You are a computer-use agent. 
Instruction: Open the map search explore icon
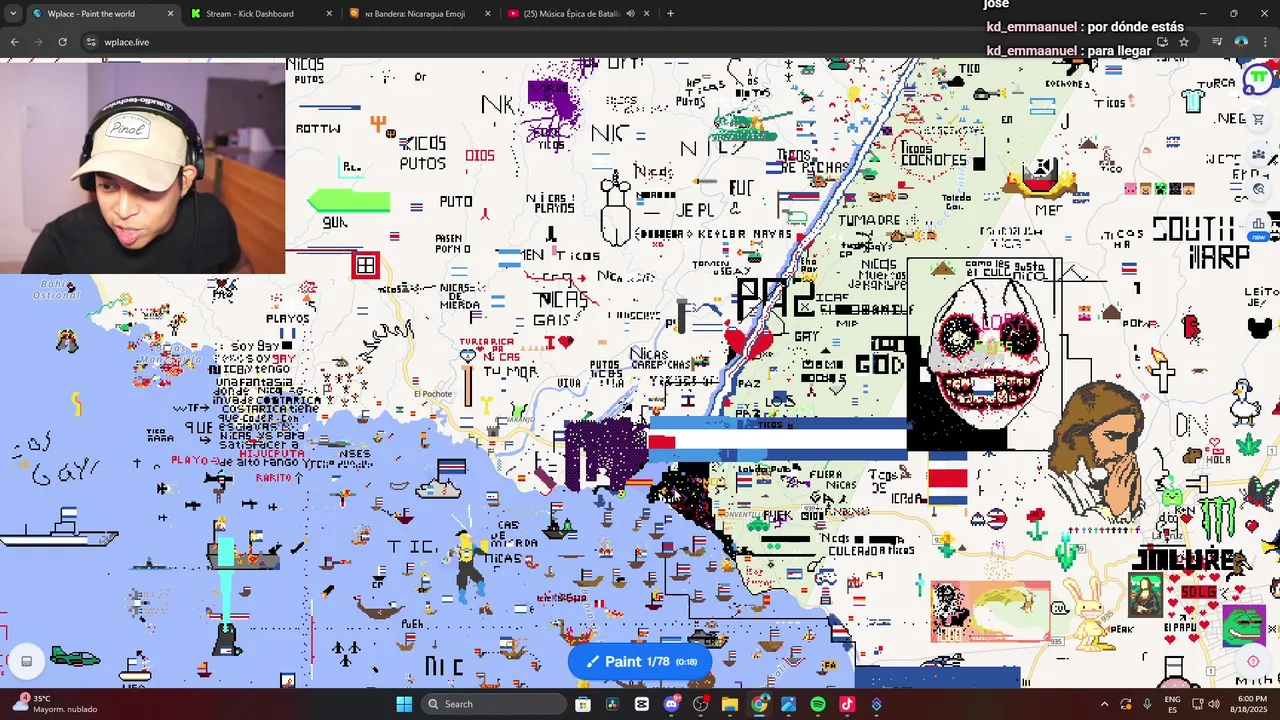[1258, 188]
